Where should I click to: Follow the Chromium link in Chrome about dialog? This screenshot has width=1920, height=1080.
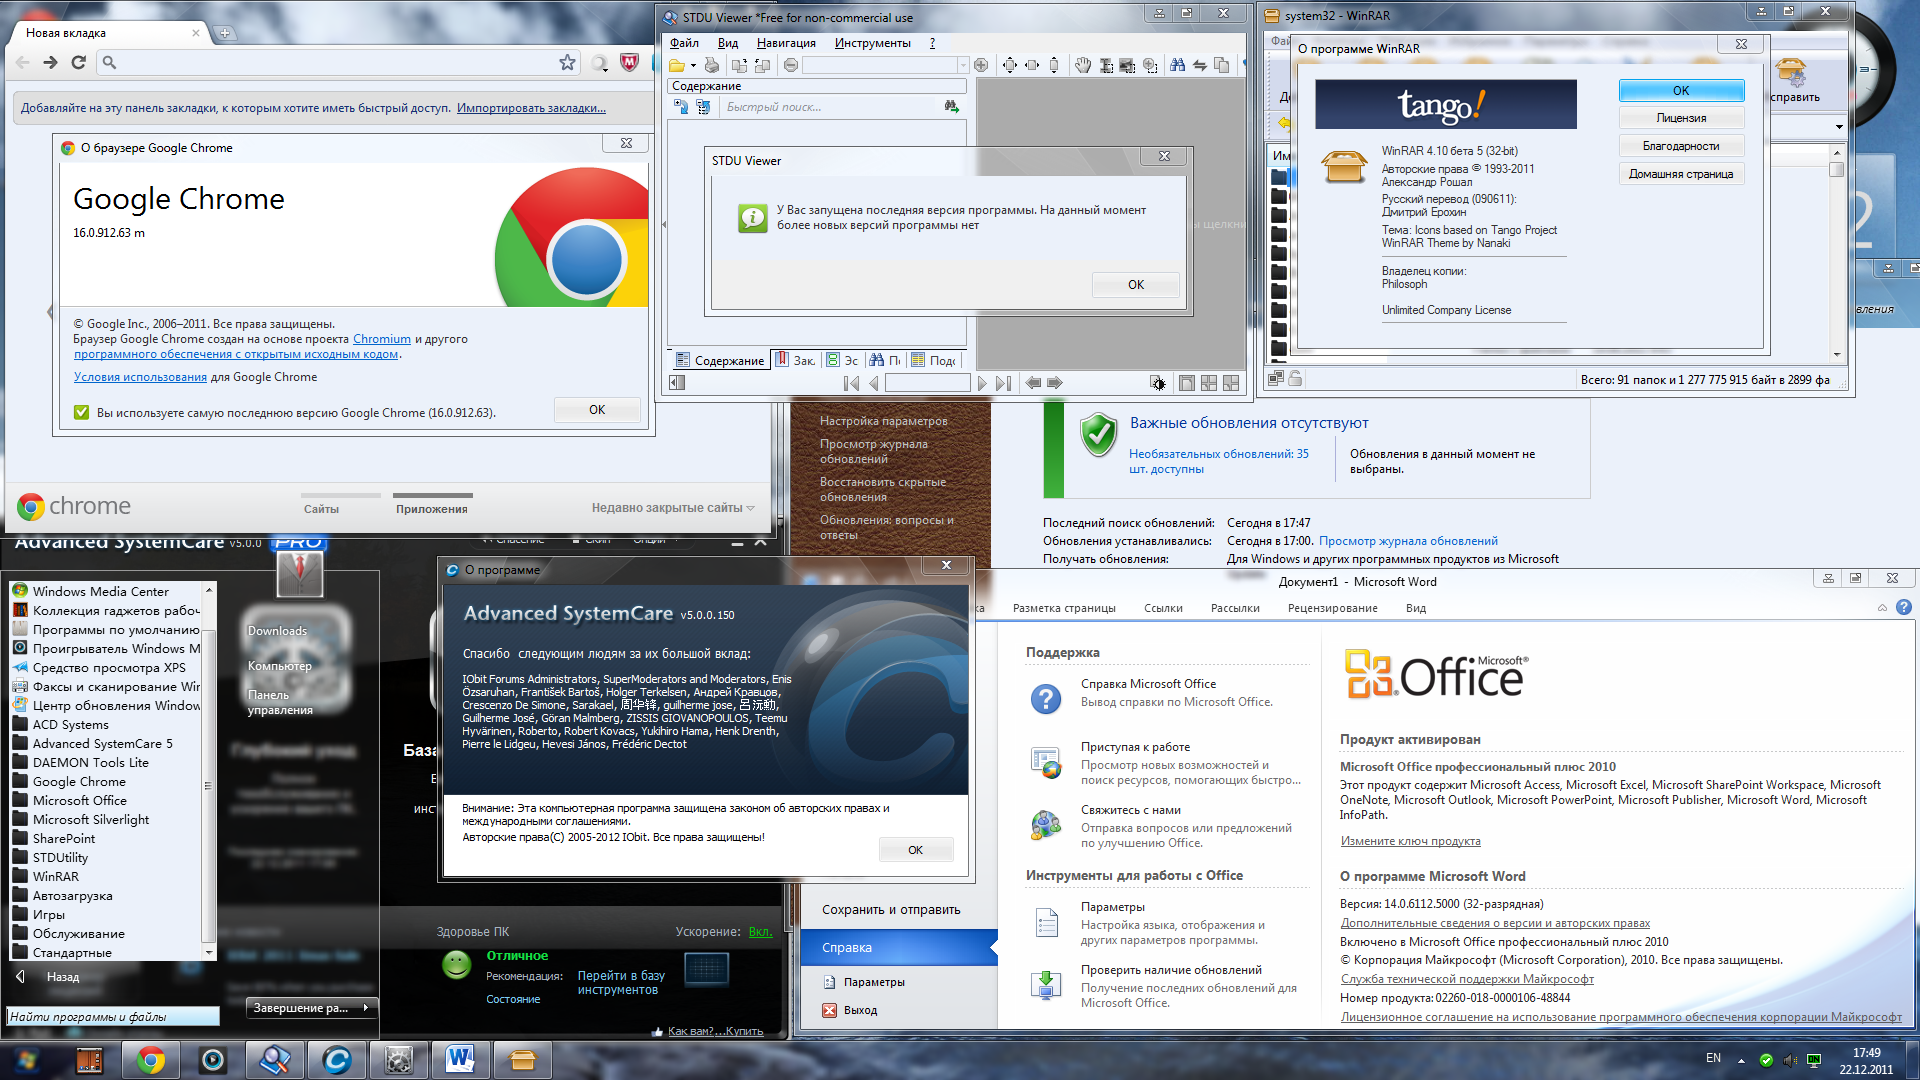click(382, 339)
